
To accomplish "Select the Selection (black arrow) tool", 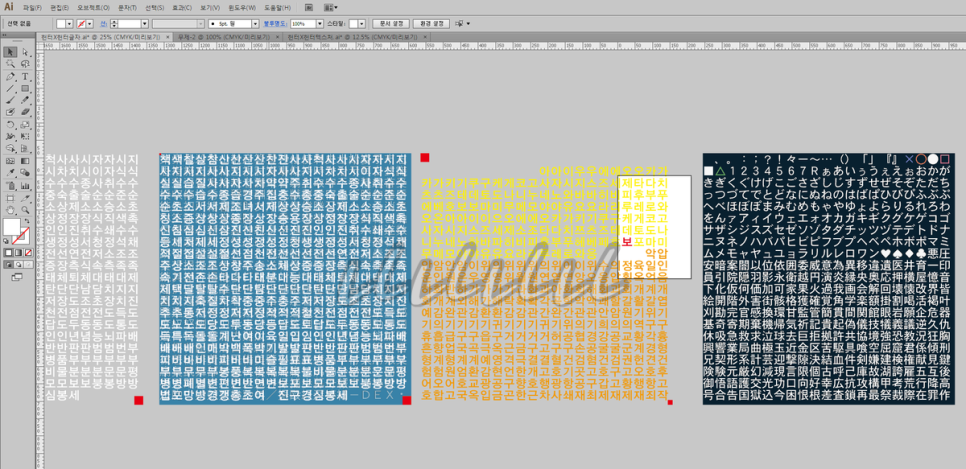I will (10, 52).
